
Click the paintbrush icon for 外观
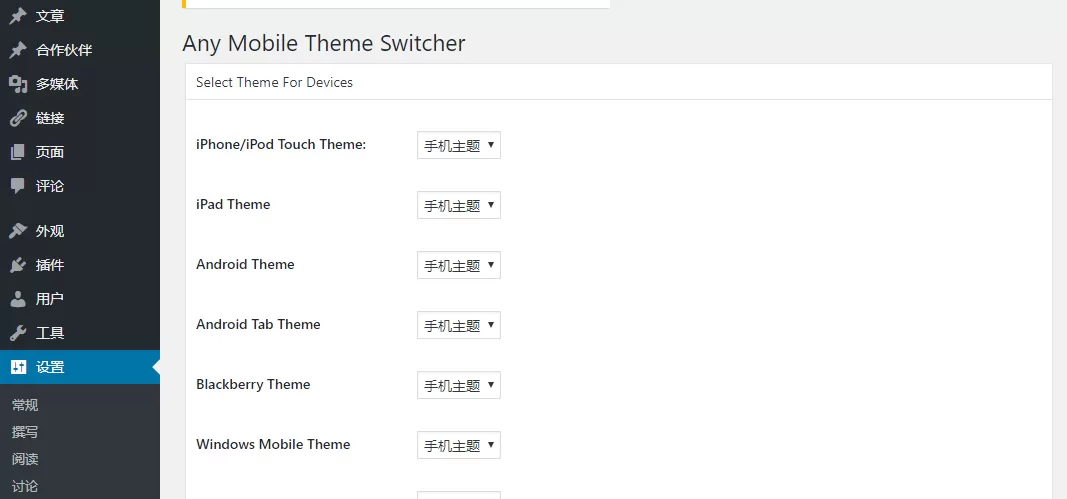(x=18, y=231)
